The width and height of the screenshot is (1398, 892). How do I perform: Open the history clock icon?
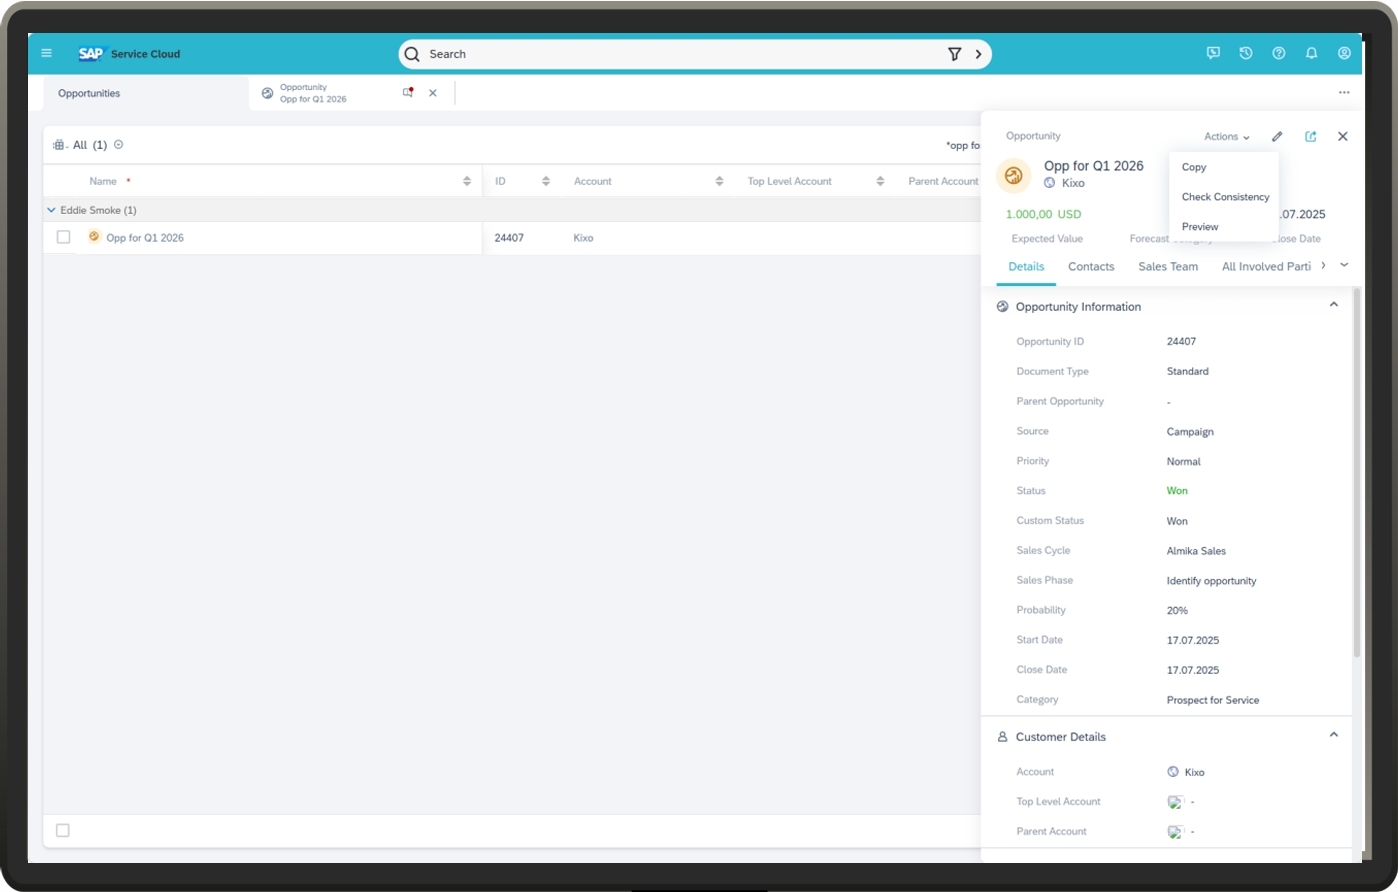pyautogui.click(x=1246, y=53)
